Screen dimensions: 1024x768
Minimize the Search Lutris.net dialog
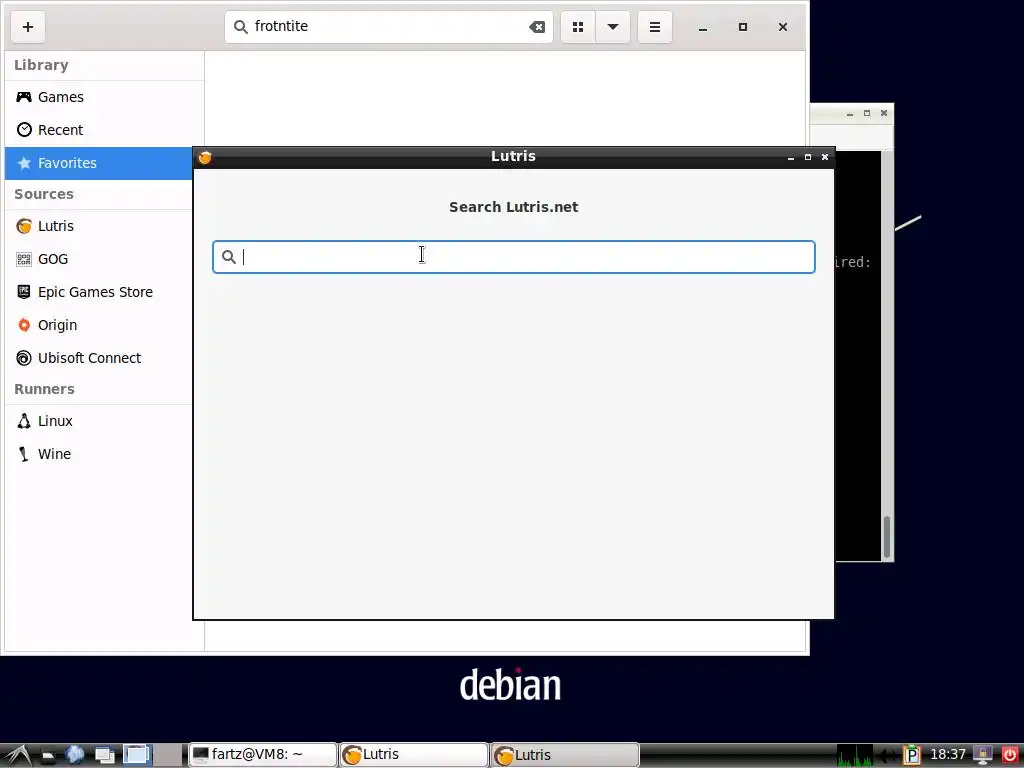(791, 157)
